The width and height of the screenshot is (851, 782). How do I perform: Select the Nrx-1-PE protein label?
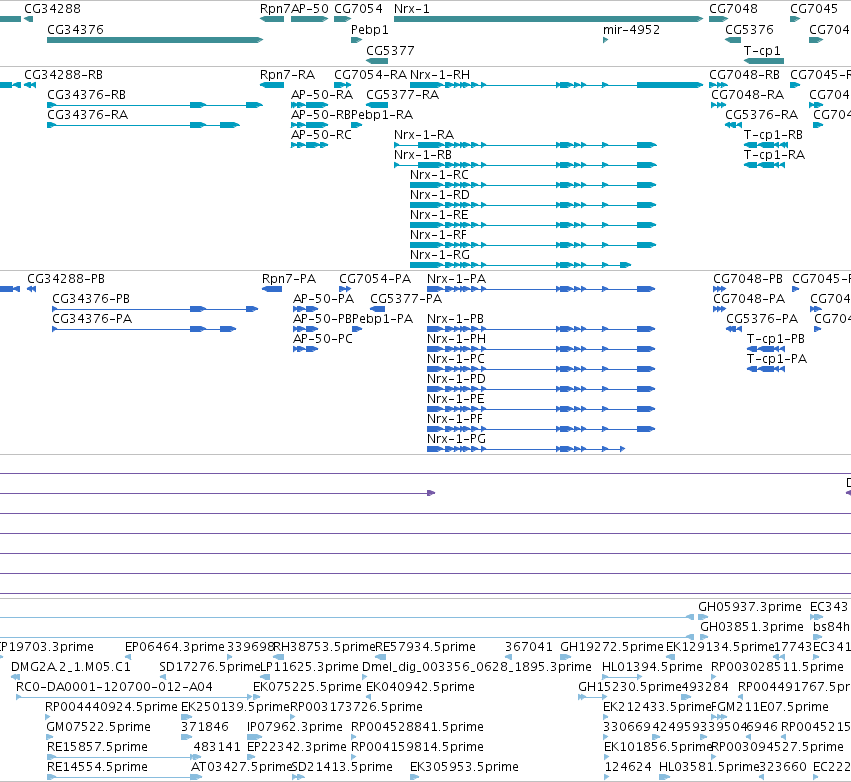[455, 399]
